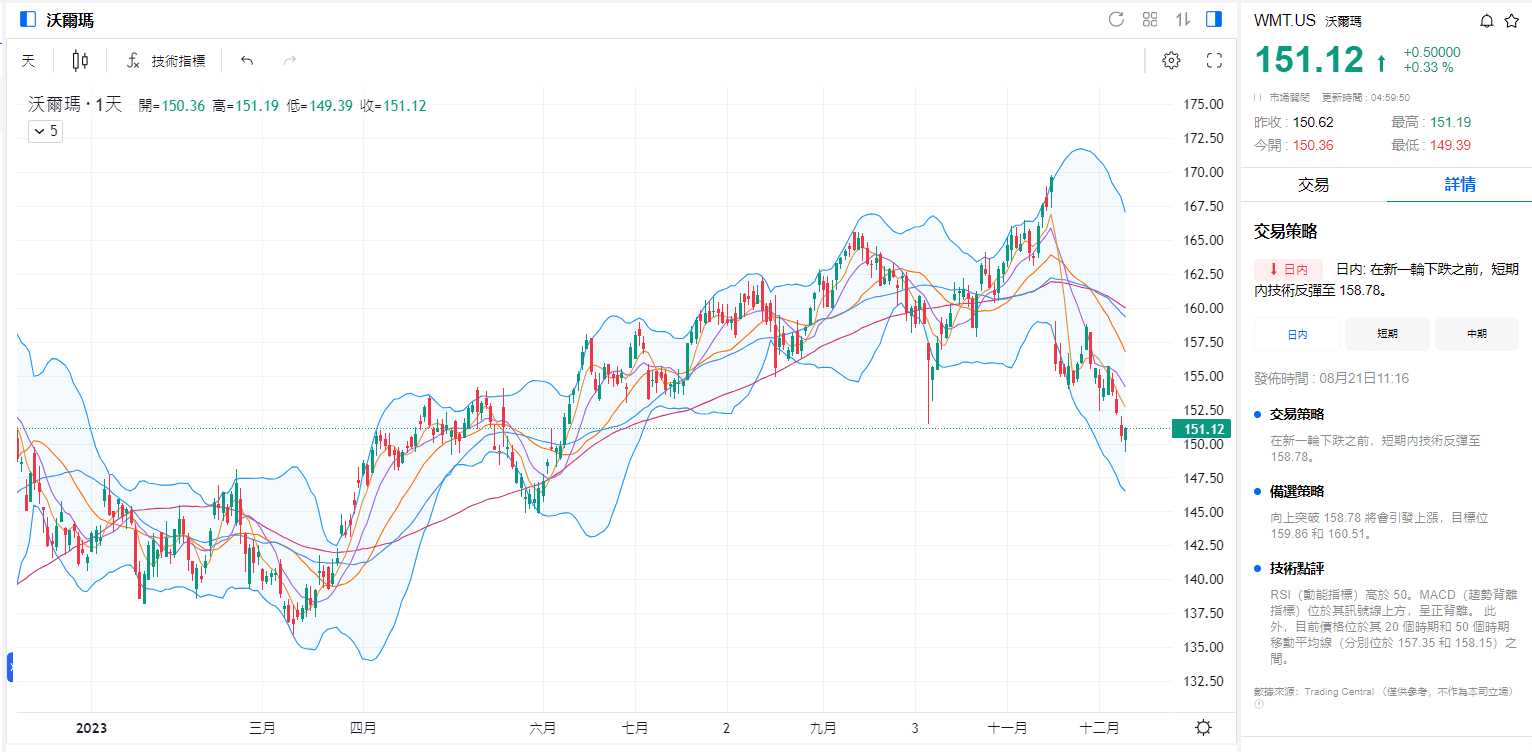Open the 天 timeframe dropdown
The image size is (1532, 752).
tap(28, 61)
